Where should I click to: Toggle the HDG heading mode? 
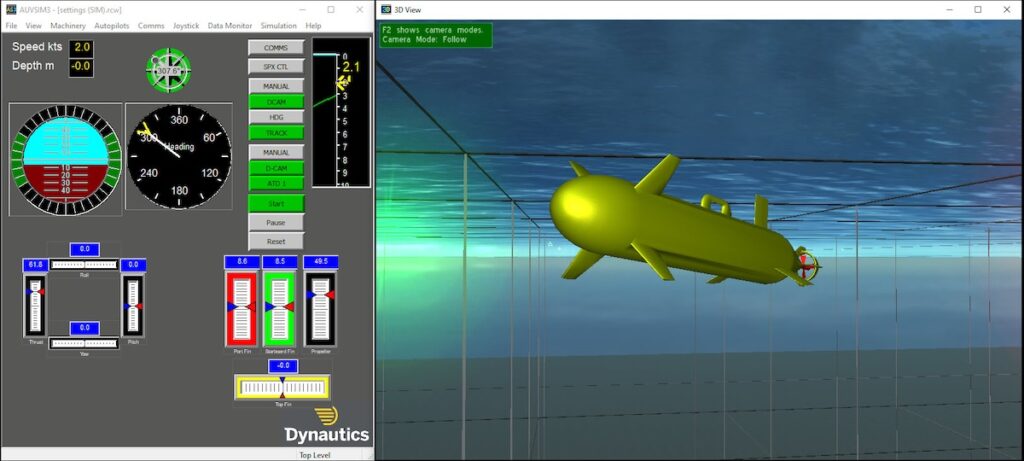276,117
